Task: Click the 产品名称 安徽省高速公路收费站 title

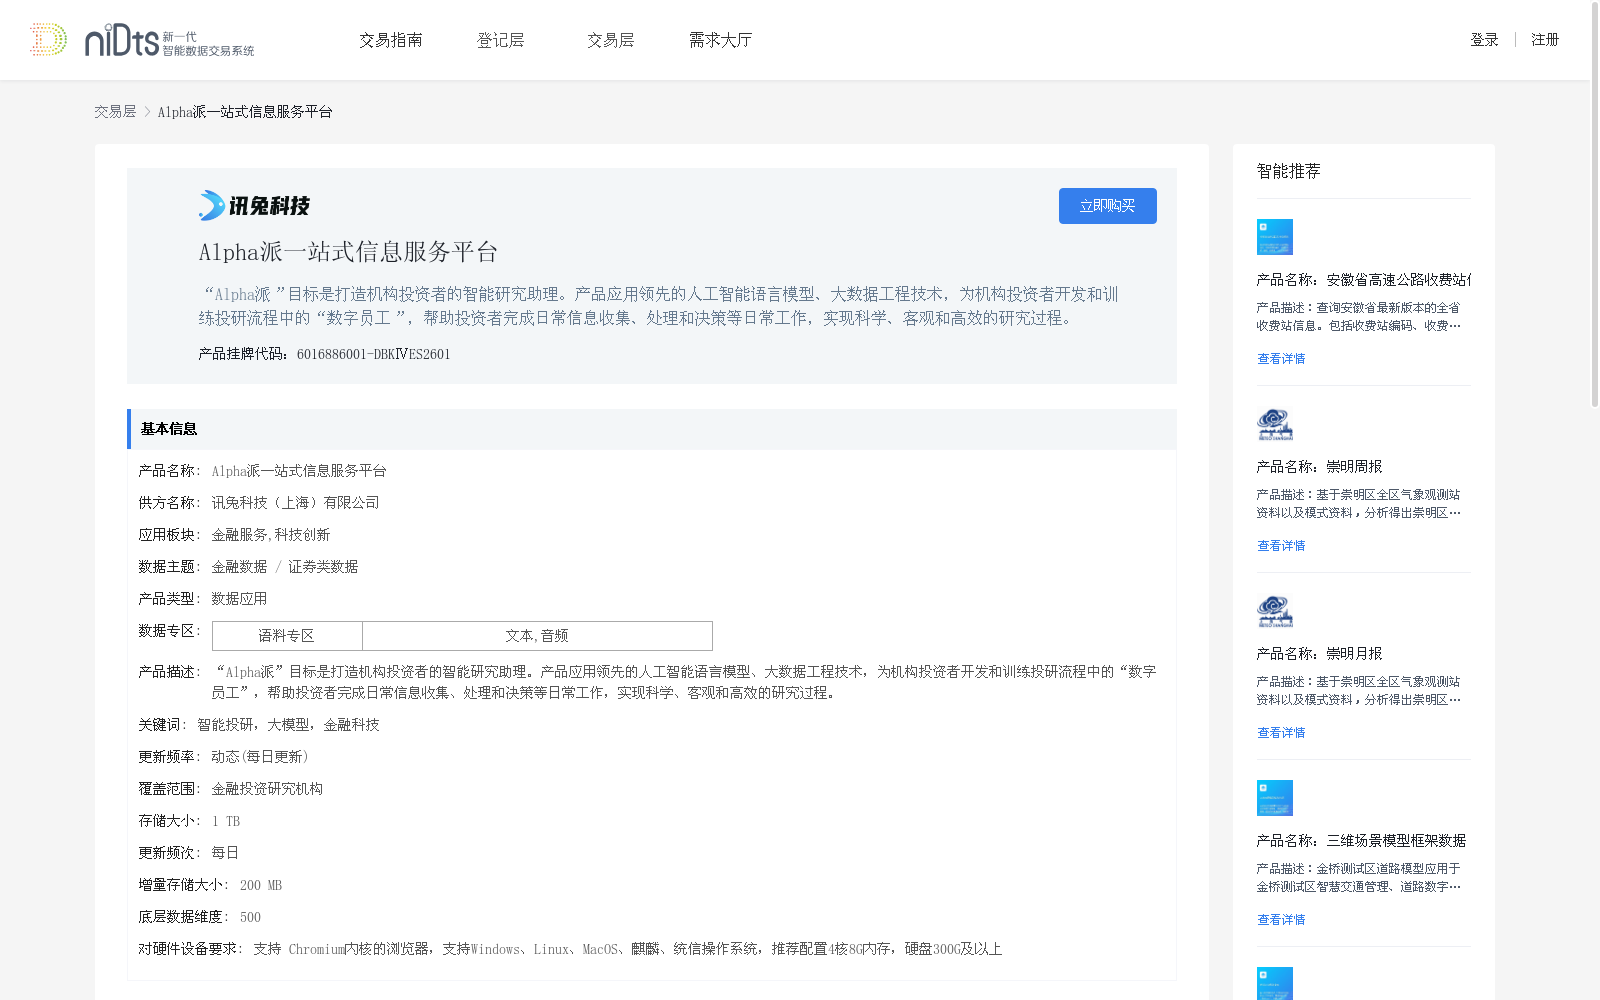Action: point(1364,280)
